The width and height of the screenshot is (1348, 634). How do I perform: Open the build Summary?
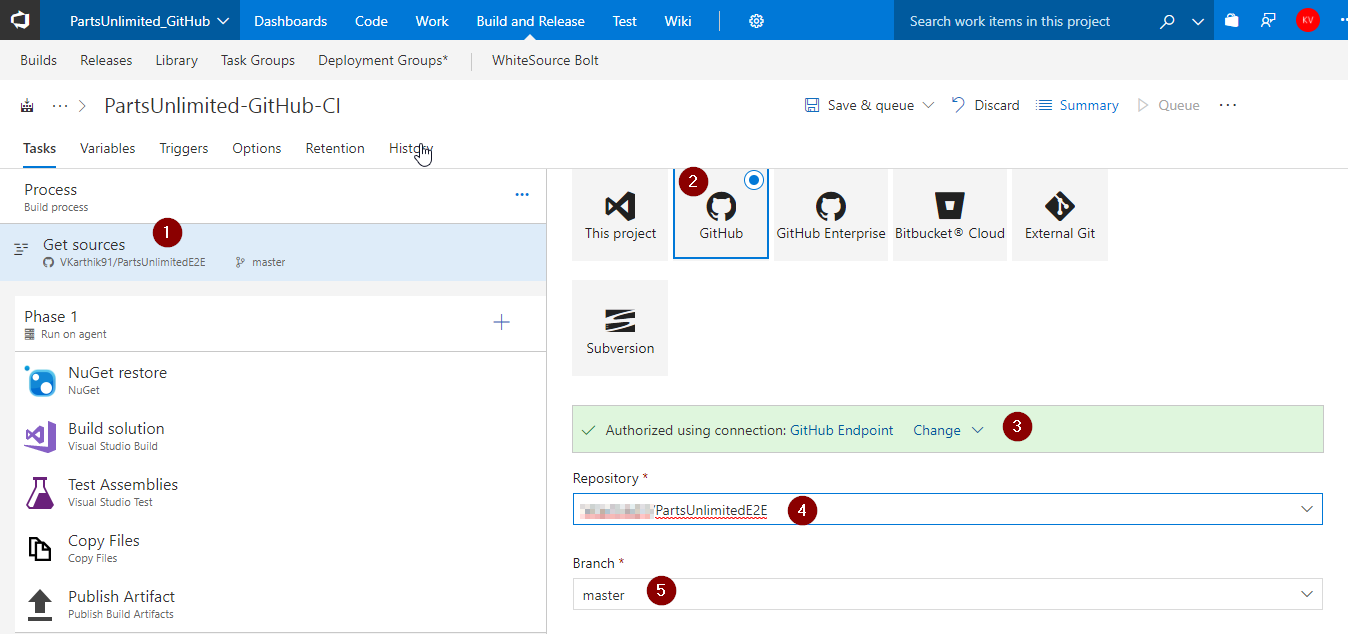pos(1077,105)
